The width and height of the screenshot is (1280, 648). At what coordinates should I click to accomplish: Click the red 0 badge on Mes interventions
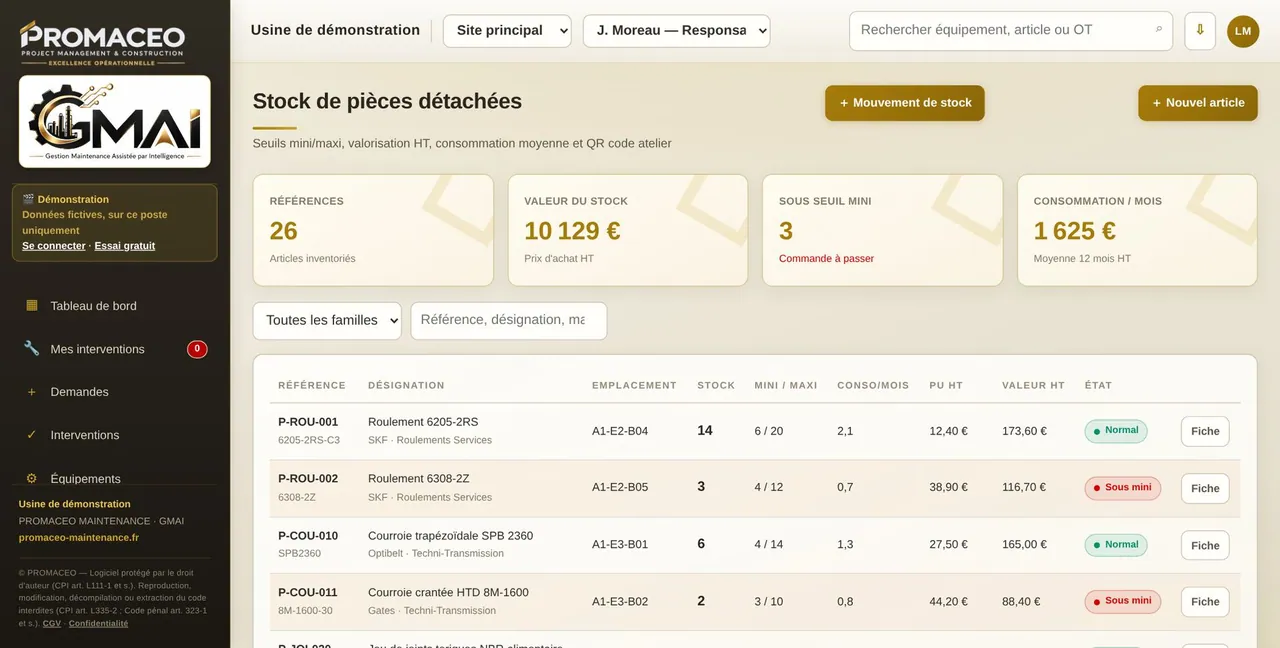point(197,349)
